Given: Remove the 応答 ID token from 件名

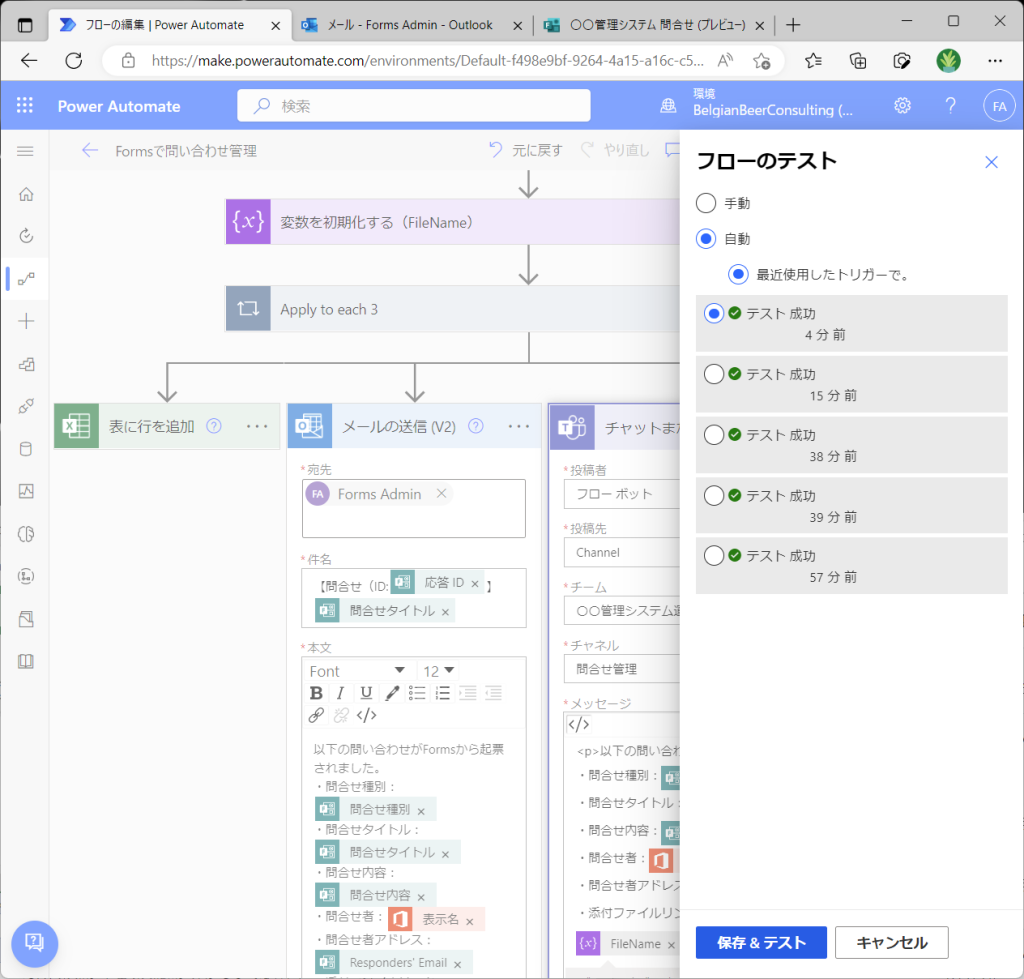Looking at the screenshot, I should click(x=475, y=583).
